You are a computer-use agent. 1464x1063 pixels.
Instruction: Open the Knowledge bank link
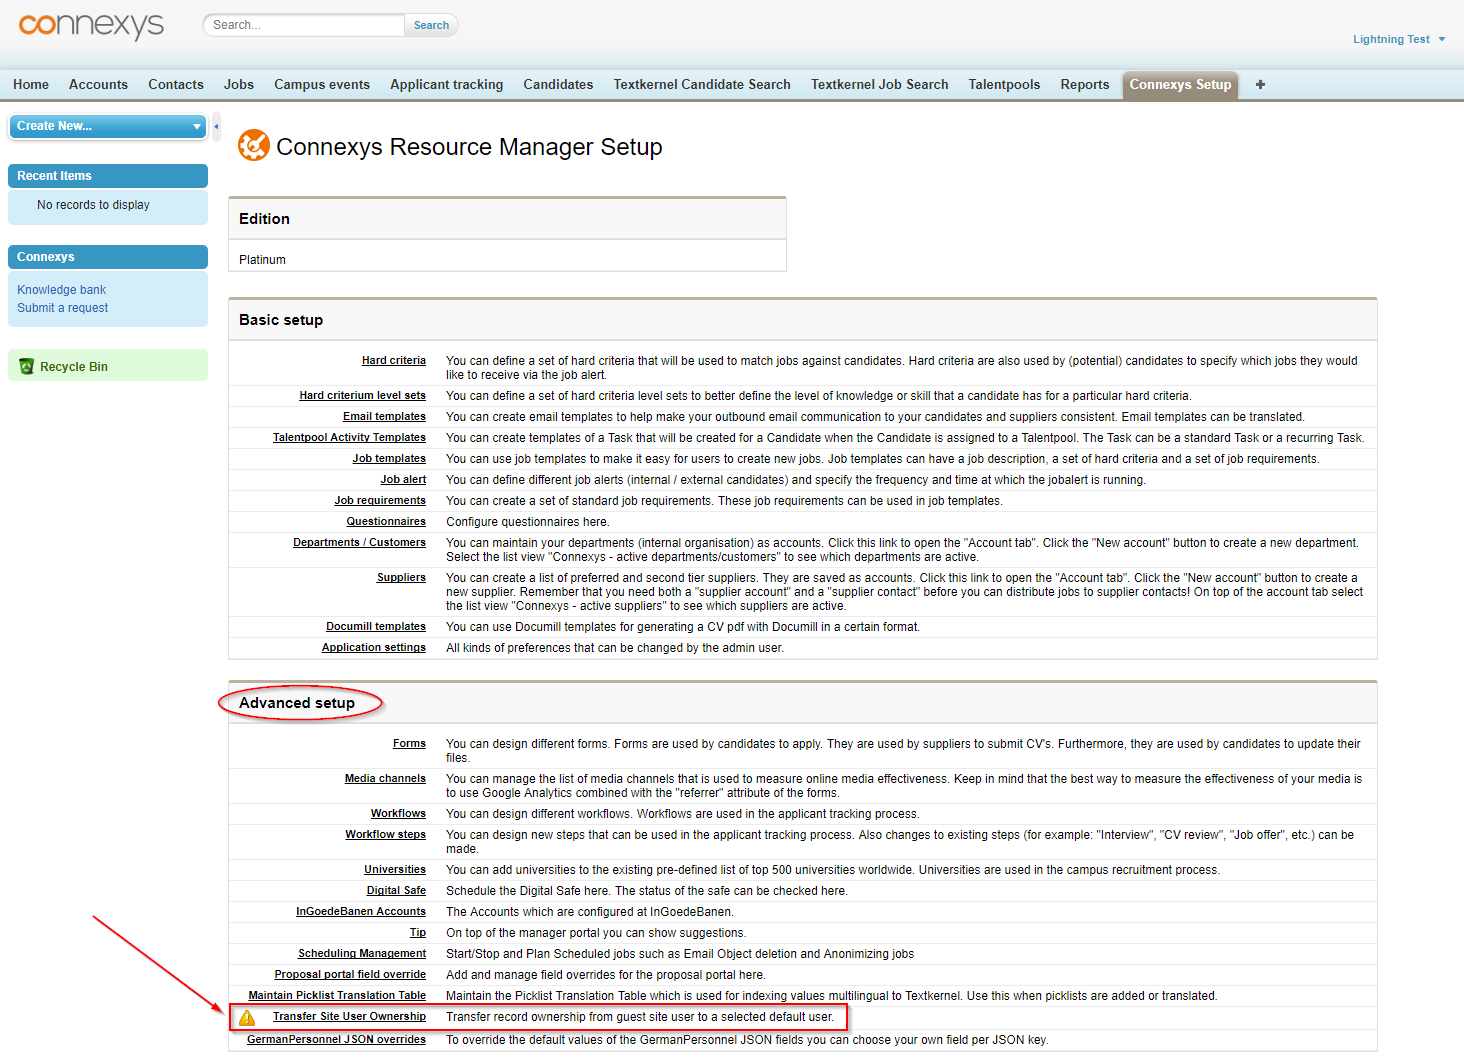click(61, 290)
